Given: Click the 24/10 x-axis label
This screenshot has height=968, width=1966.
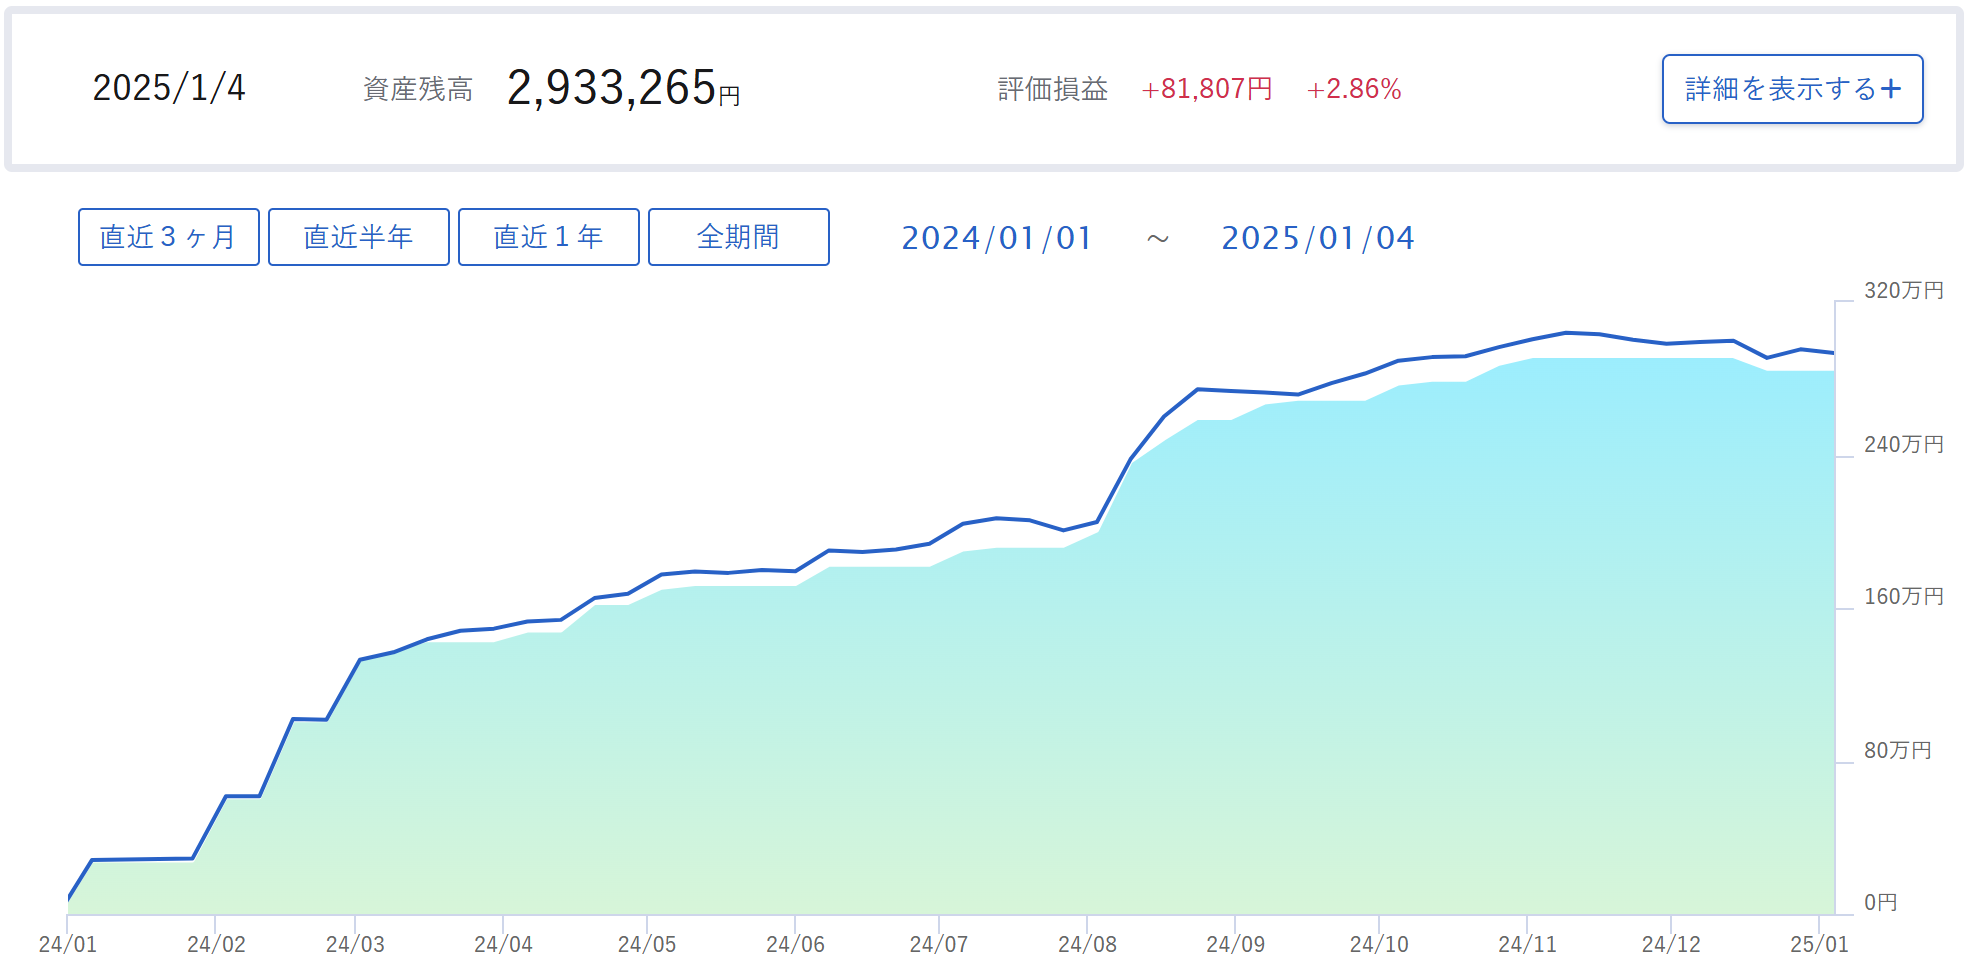Looking at the screenshot, I should point(1379,944).
